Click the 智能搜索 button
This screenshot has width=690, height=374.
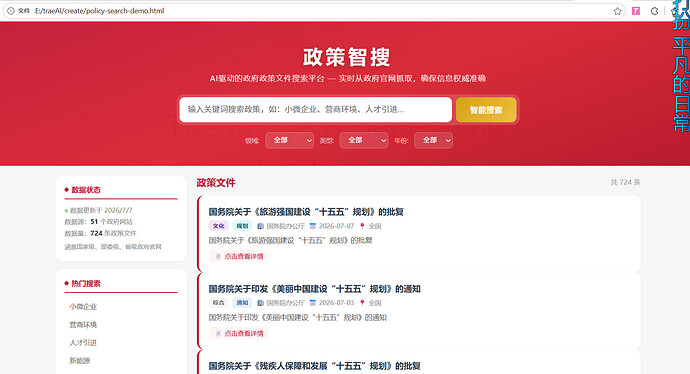(x=486, y=110)
